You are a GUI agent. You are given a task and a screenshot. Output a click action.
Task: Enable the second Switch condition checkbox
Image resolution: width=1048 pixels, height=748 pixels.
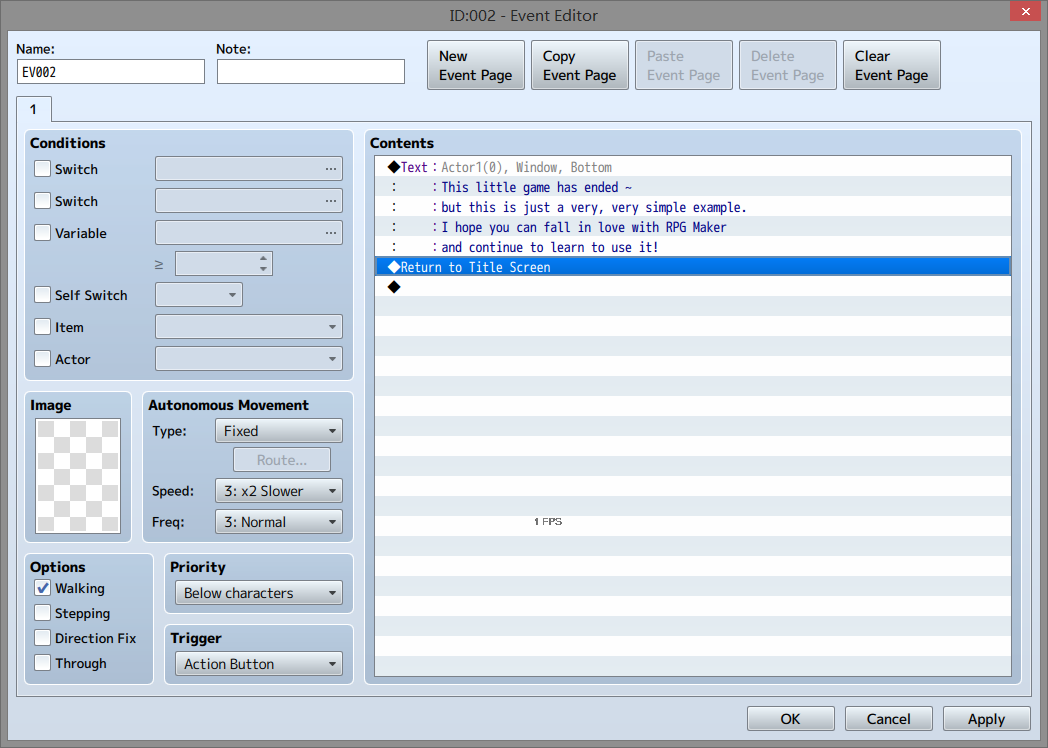tap(42, 201)
